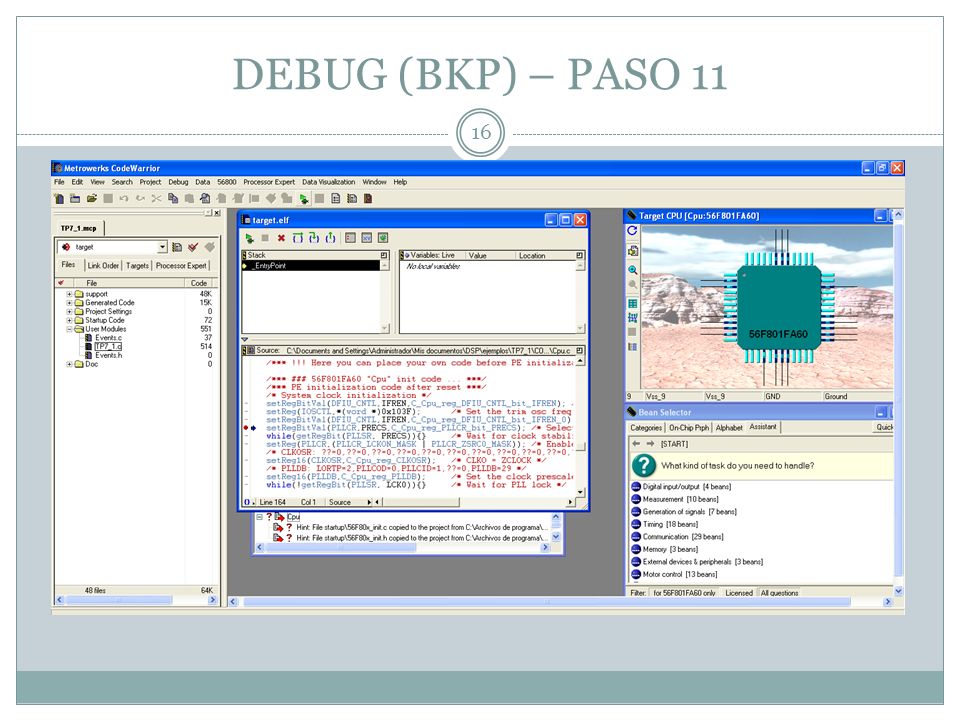Click the Code column header
This screenshot has height=720, width=960.
tap(199, 283)
